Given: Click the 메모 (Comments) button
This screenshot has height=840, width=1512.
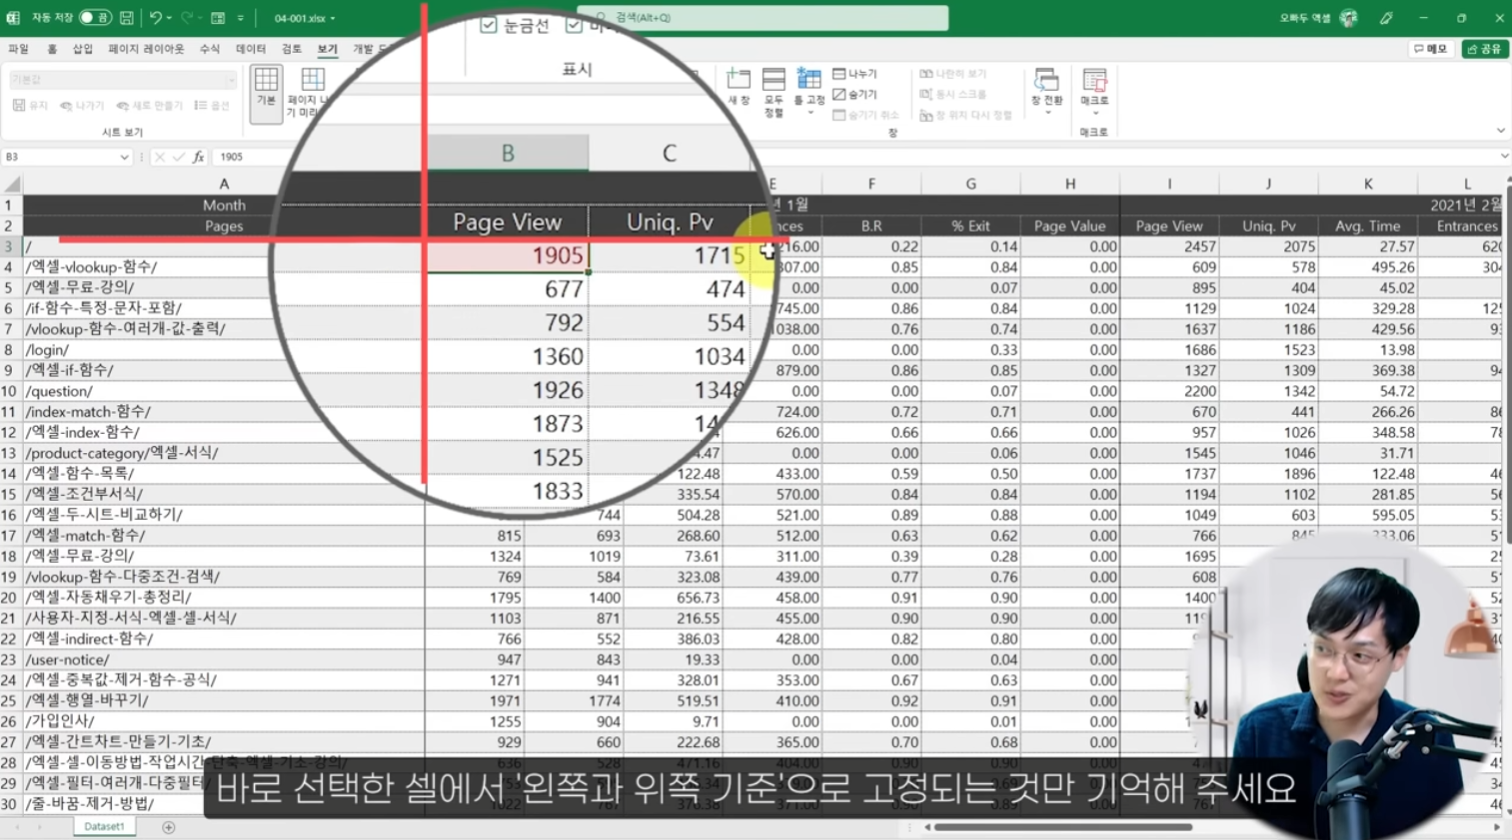Looking at the screenshot, I should (1430, 48).
